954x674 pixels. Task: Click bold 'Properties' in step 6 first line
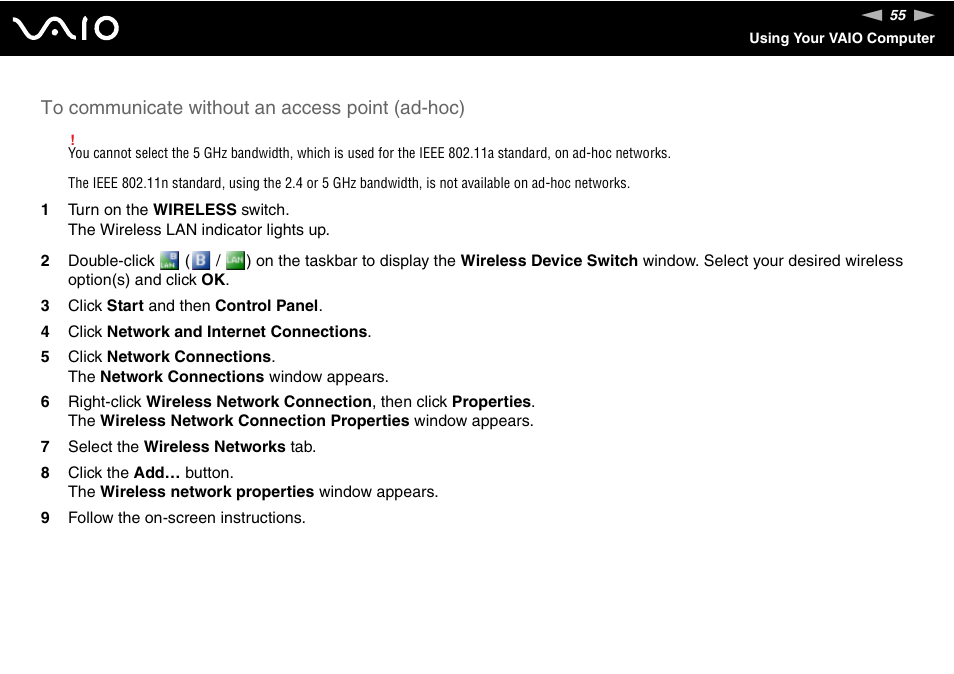(492, 402)
